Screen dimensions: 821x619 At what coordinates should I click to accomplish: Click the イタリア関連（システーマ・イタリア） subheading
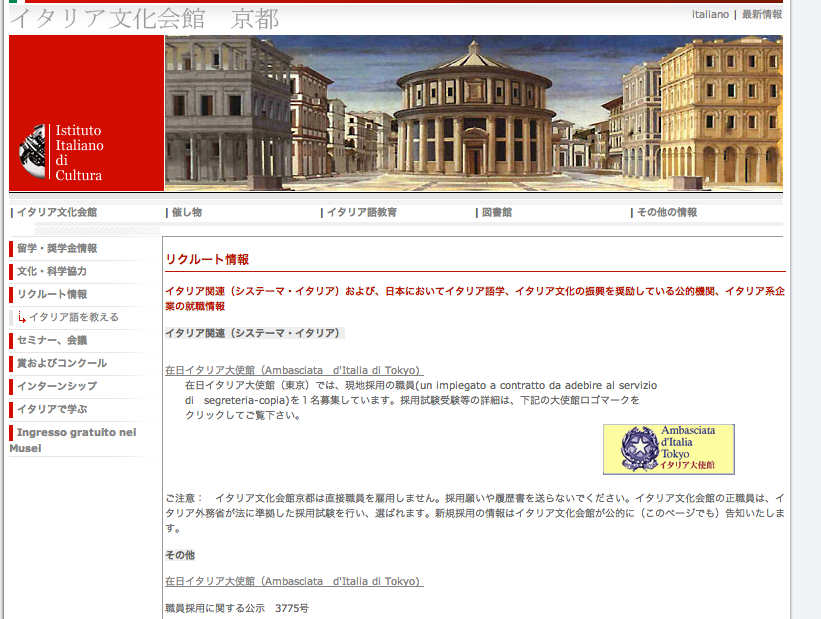point(254,333)
